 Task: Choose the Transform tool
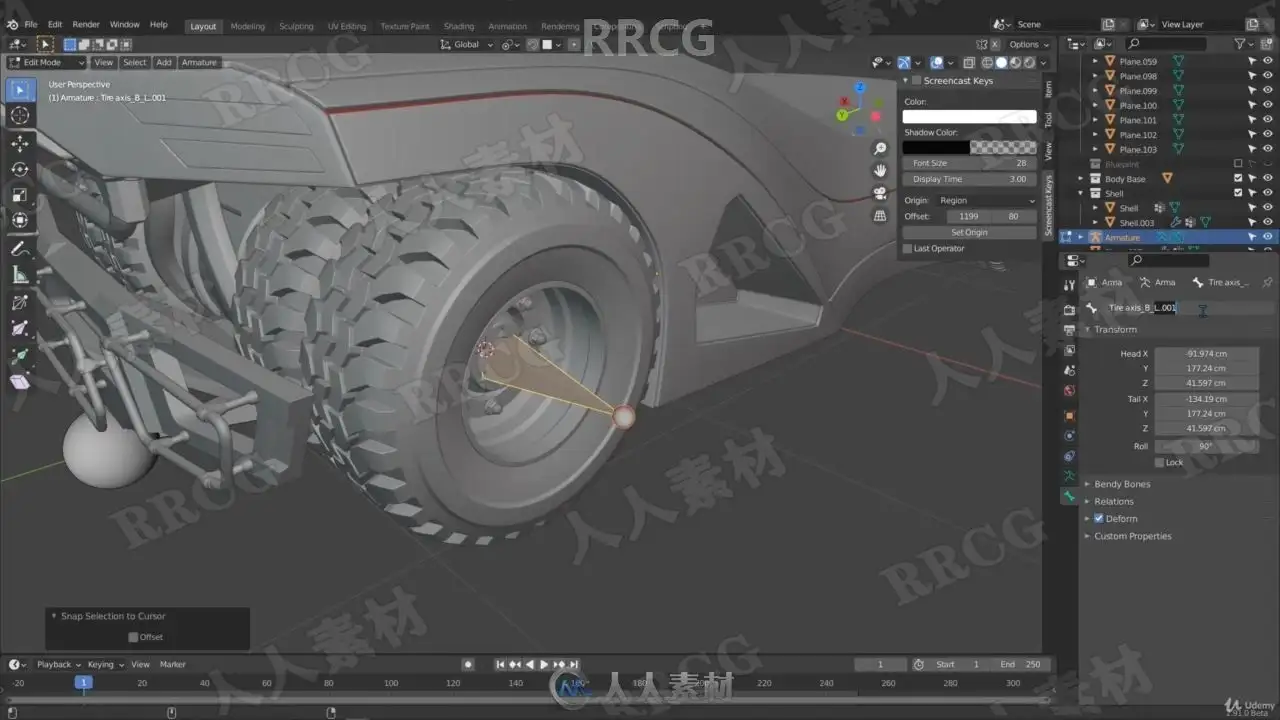(20, 220)
